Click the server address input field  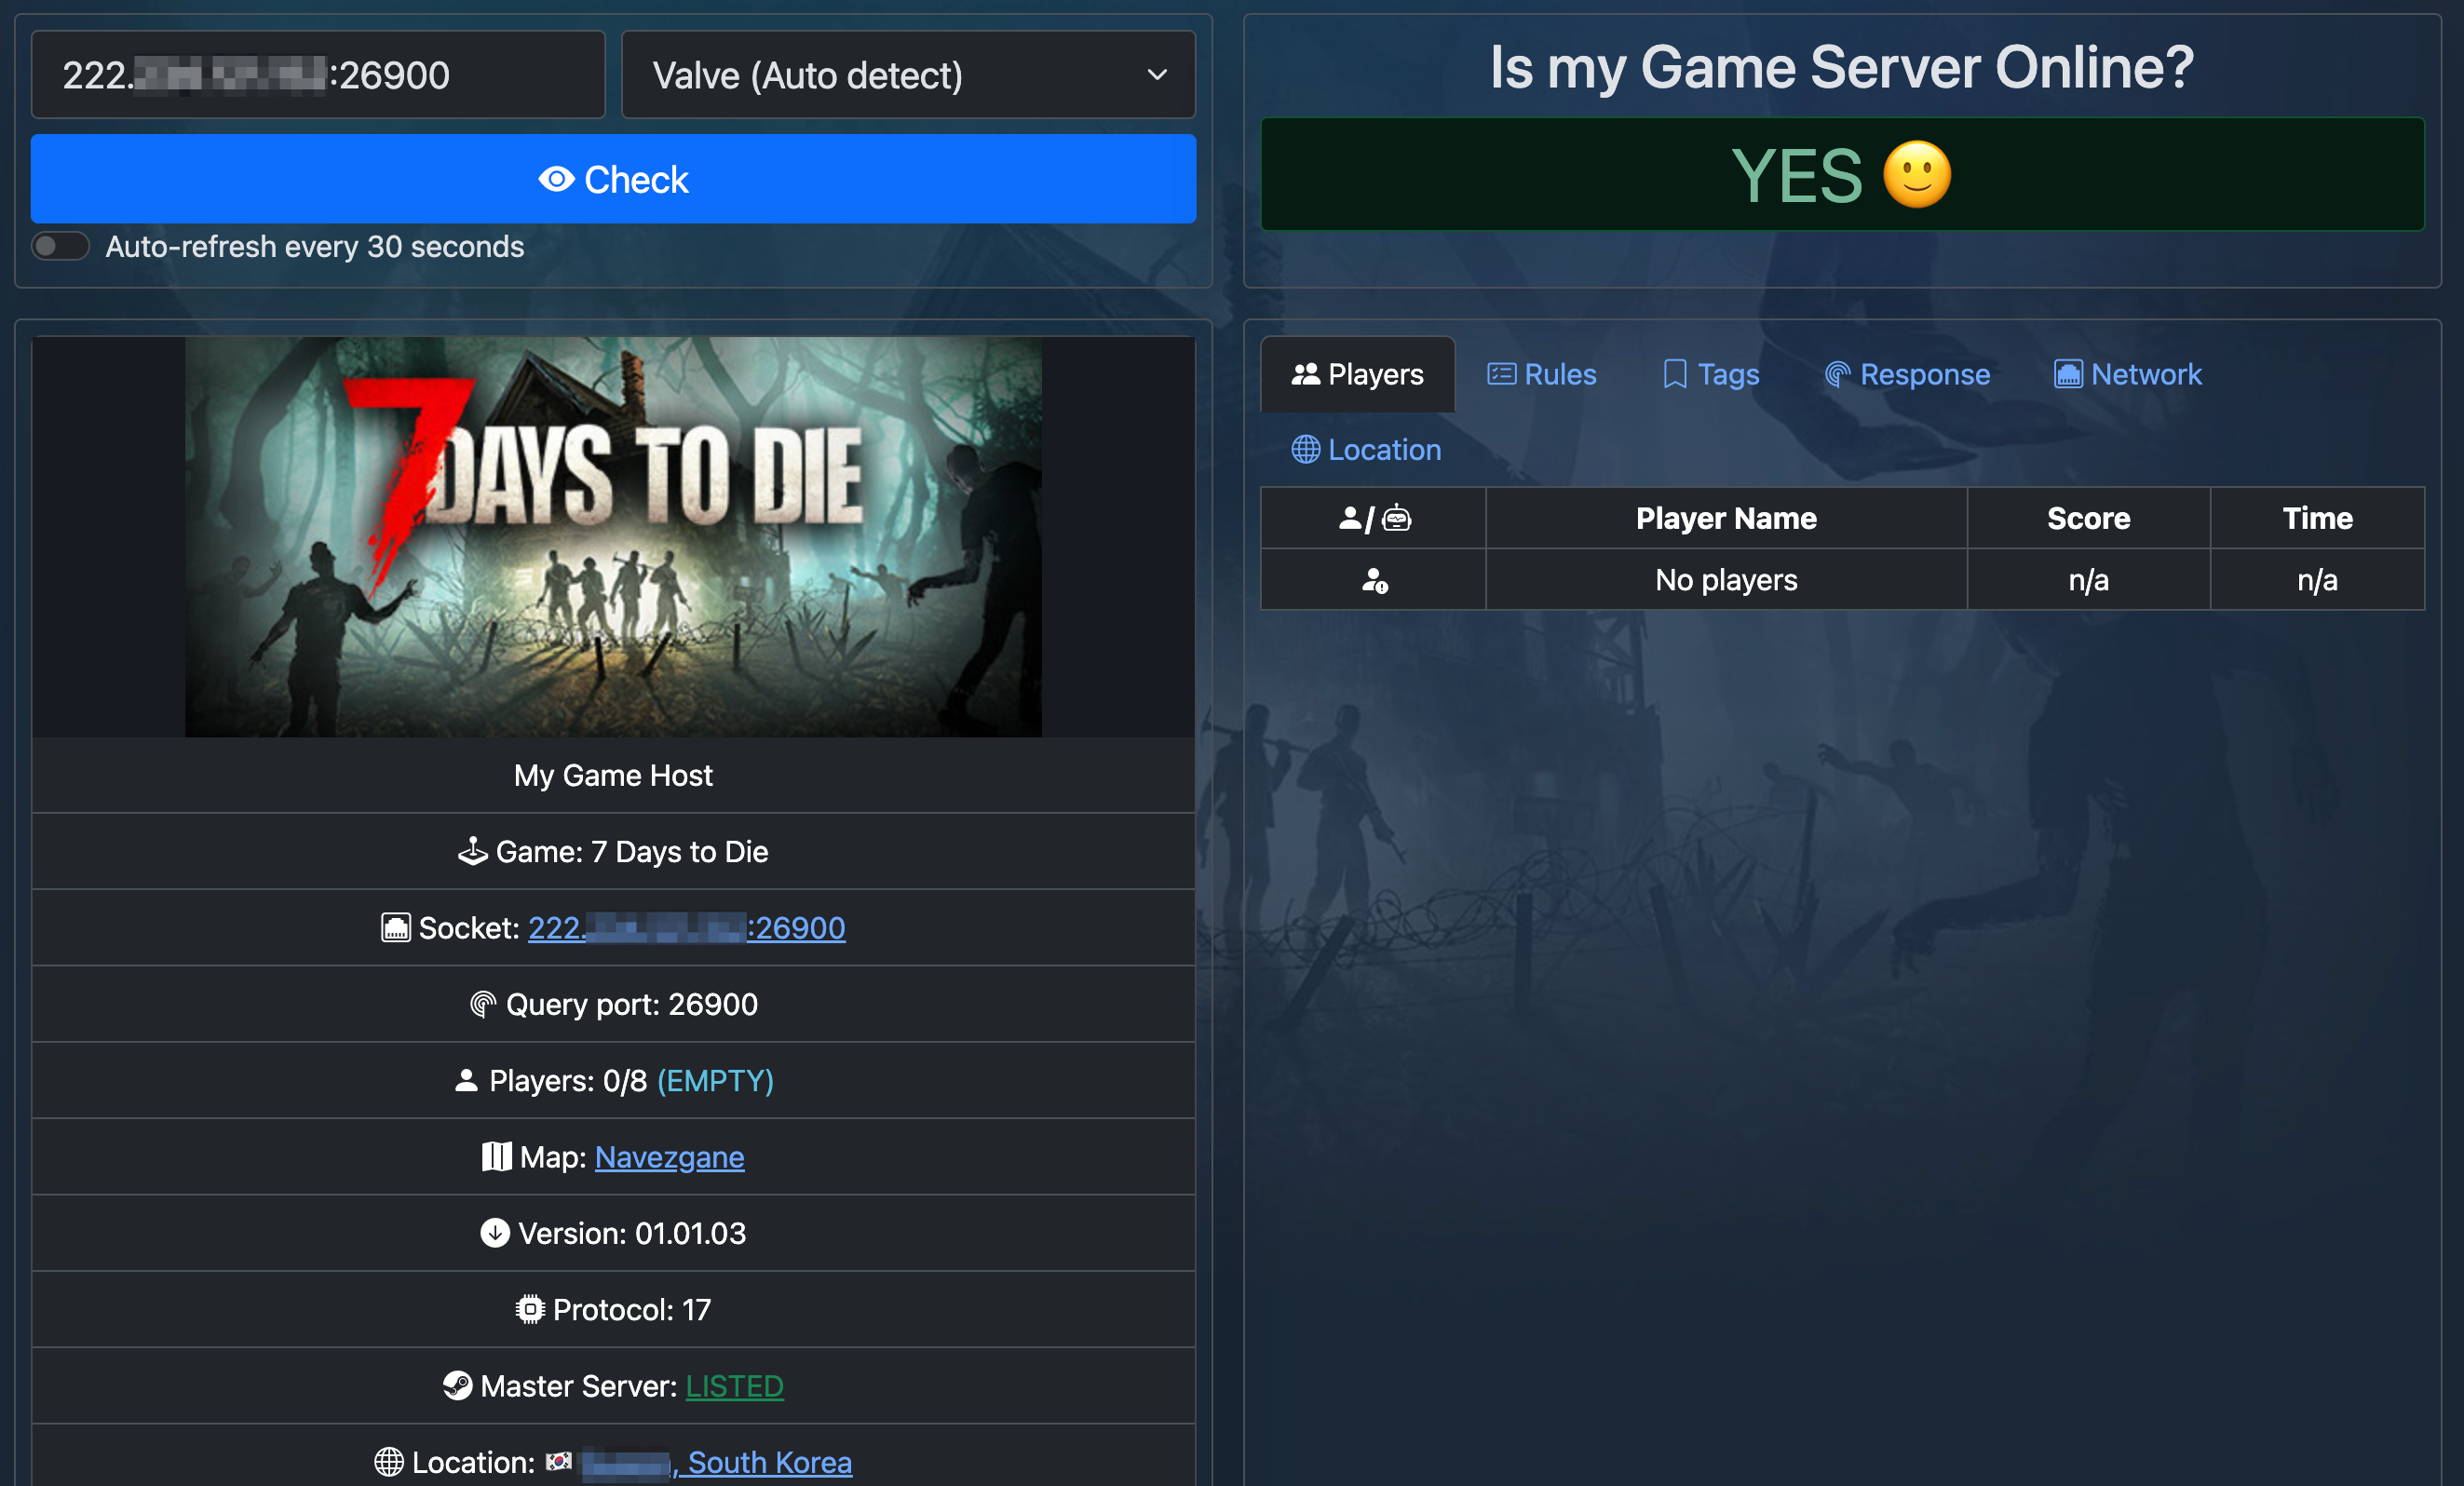coord(318,75)
